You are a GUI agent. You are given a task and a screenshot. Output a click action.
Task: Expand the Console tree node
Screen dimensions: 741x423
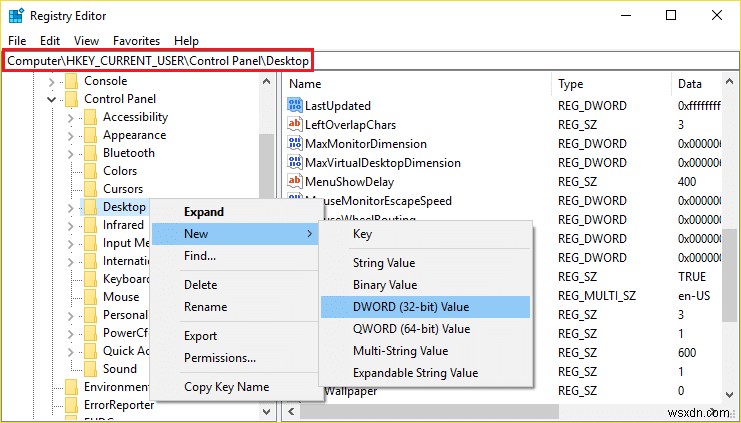click(52, 82)
